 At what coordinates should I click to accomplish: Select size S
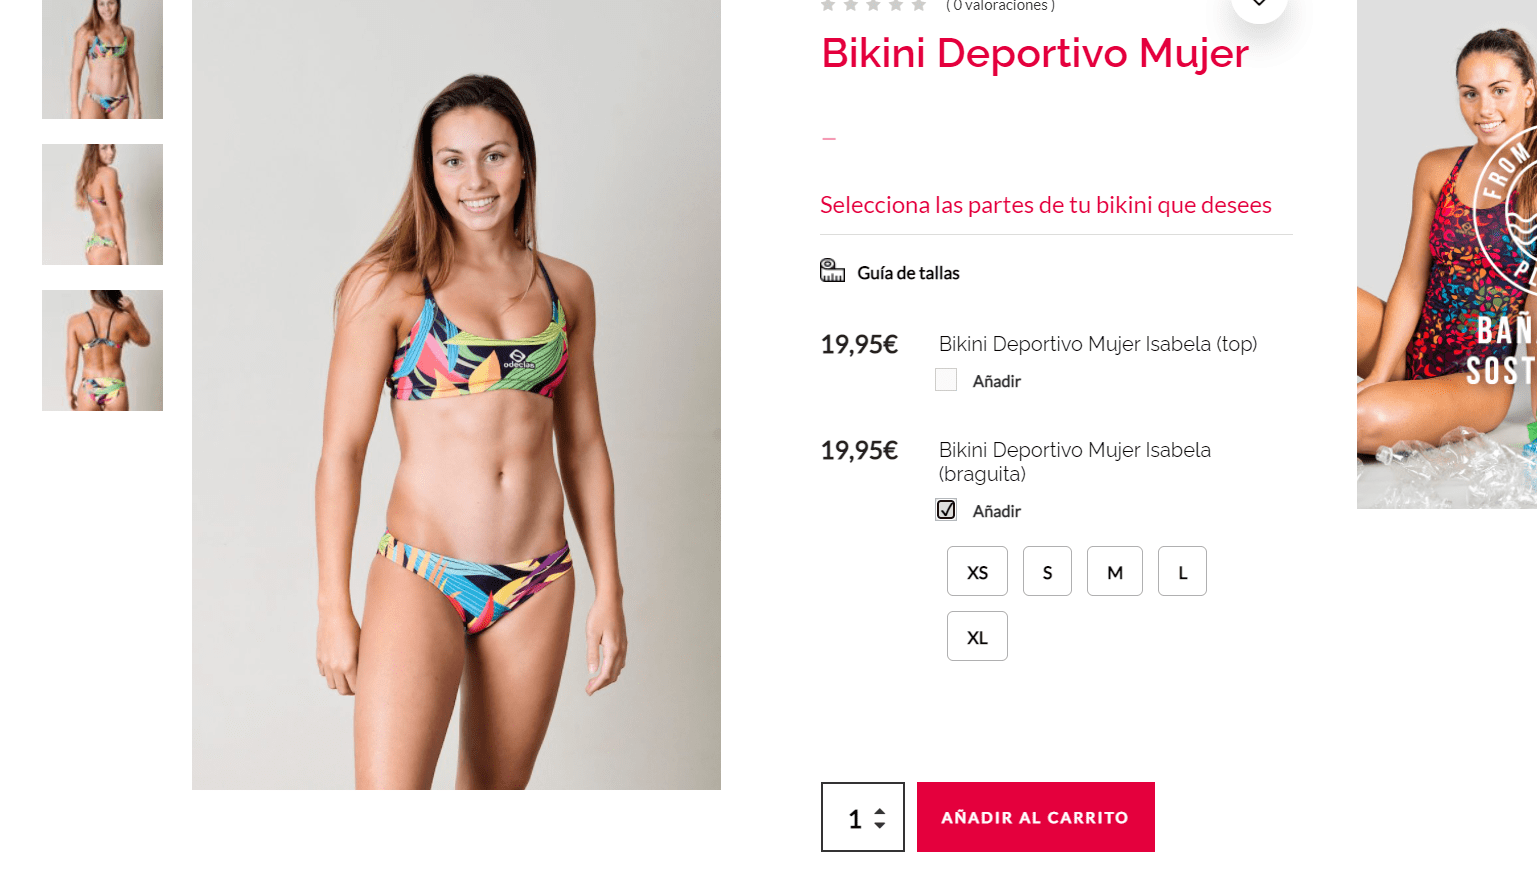(1047, 571)
